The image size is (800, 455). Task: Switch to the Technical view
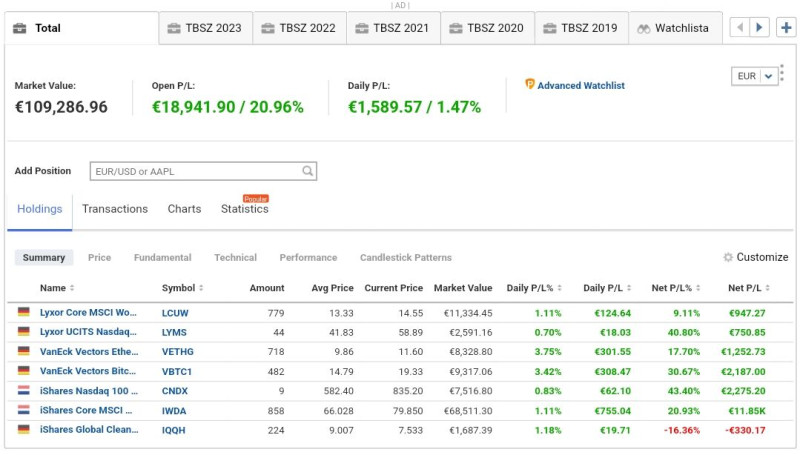coord(235,258)
